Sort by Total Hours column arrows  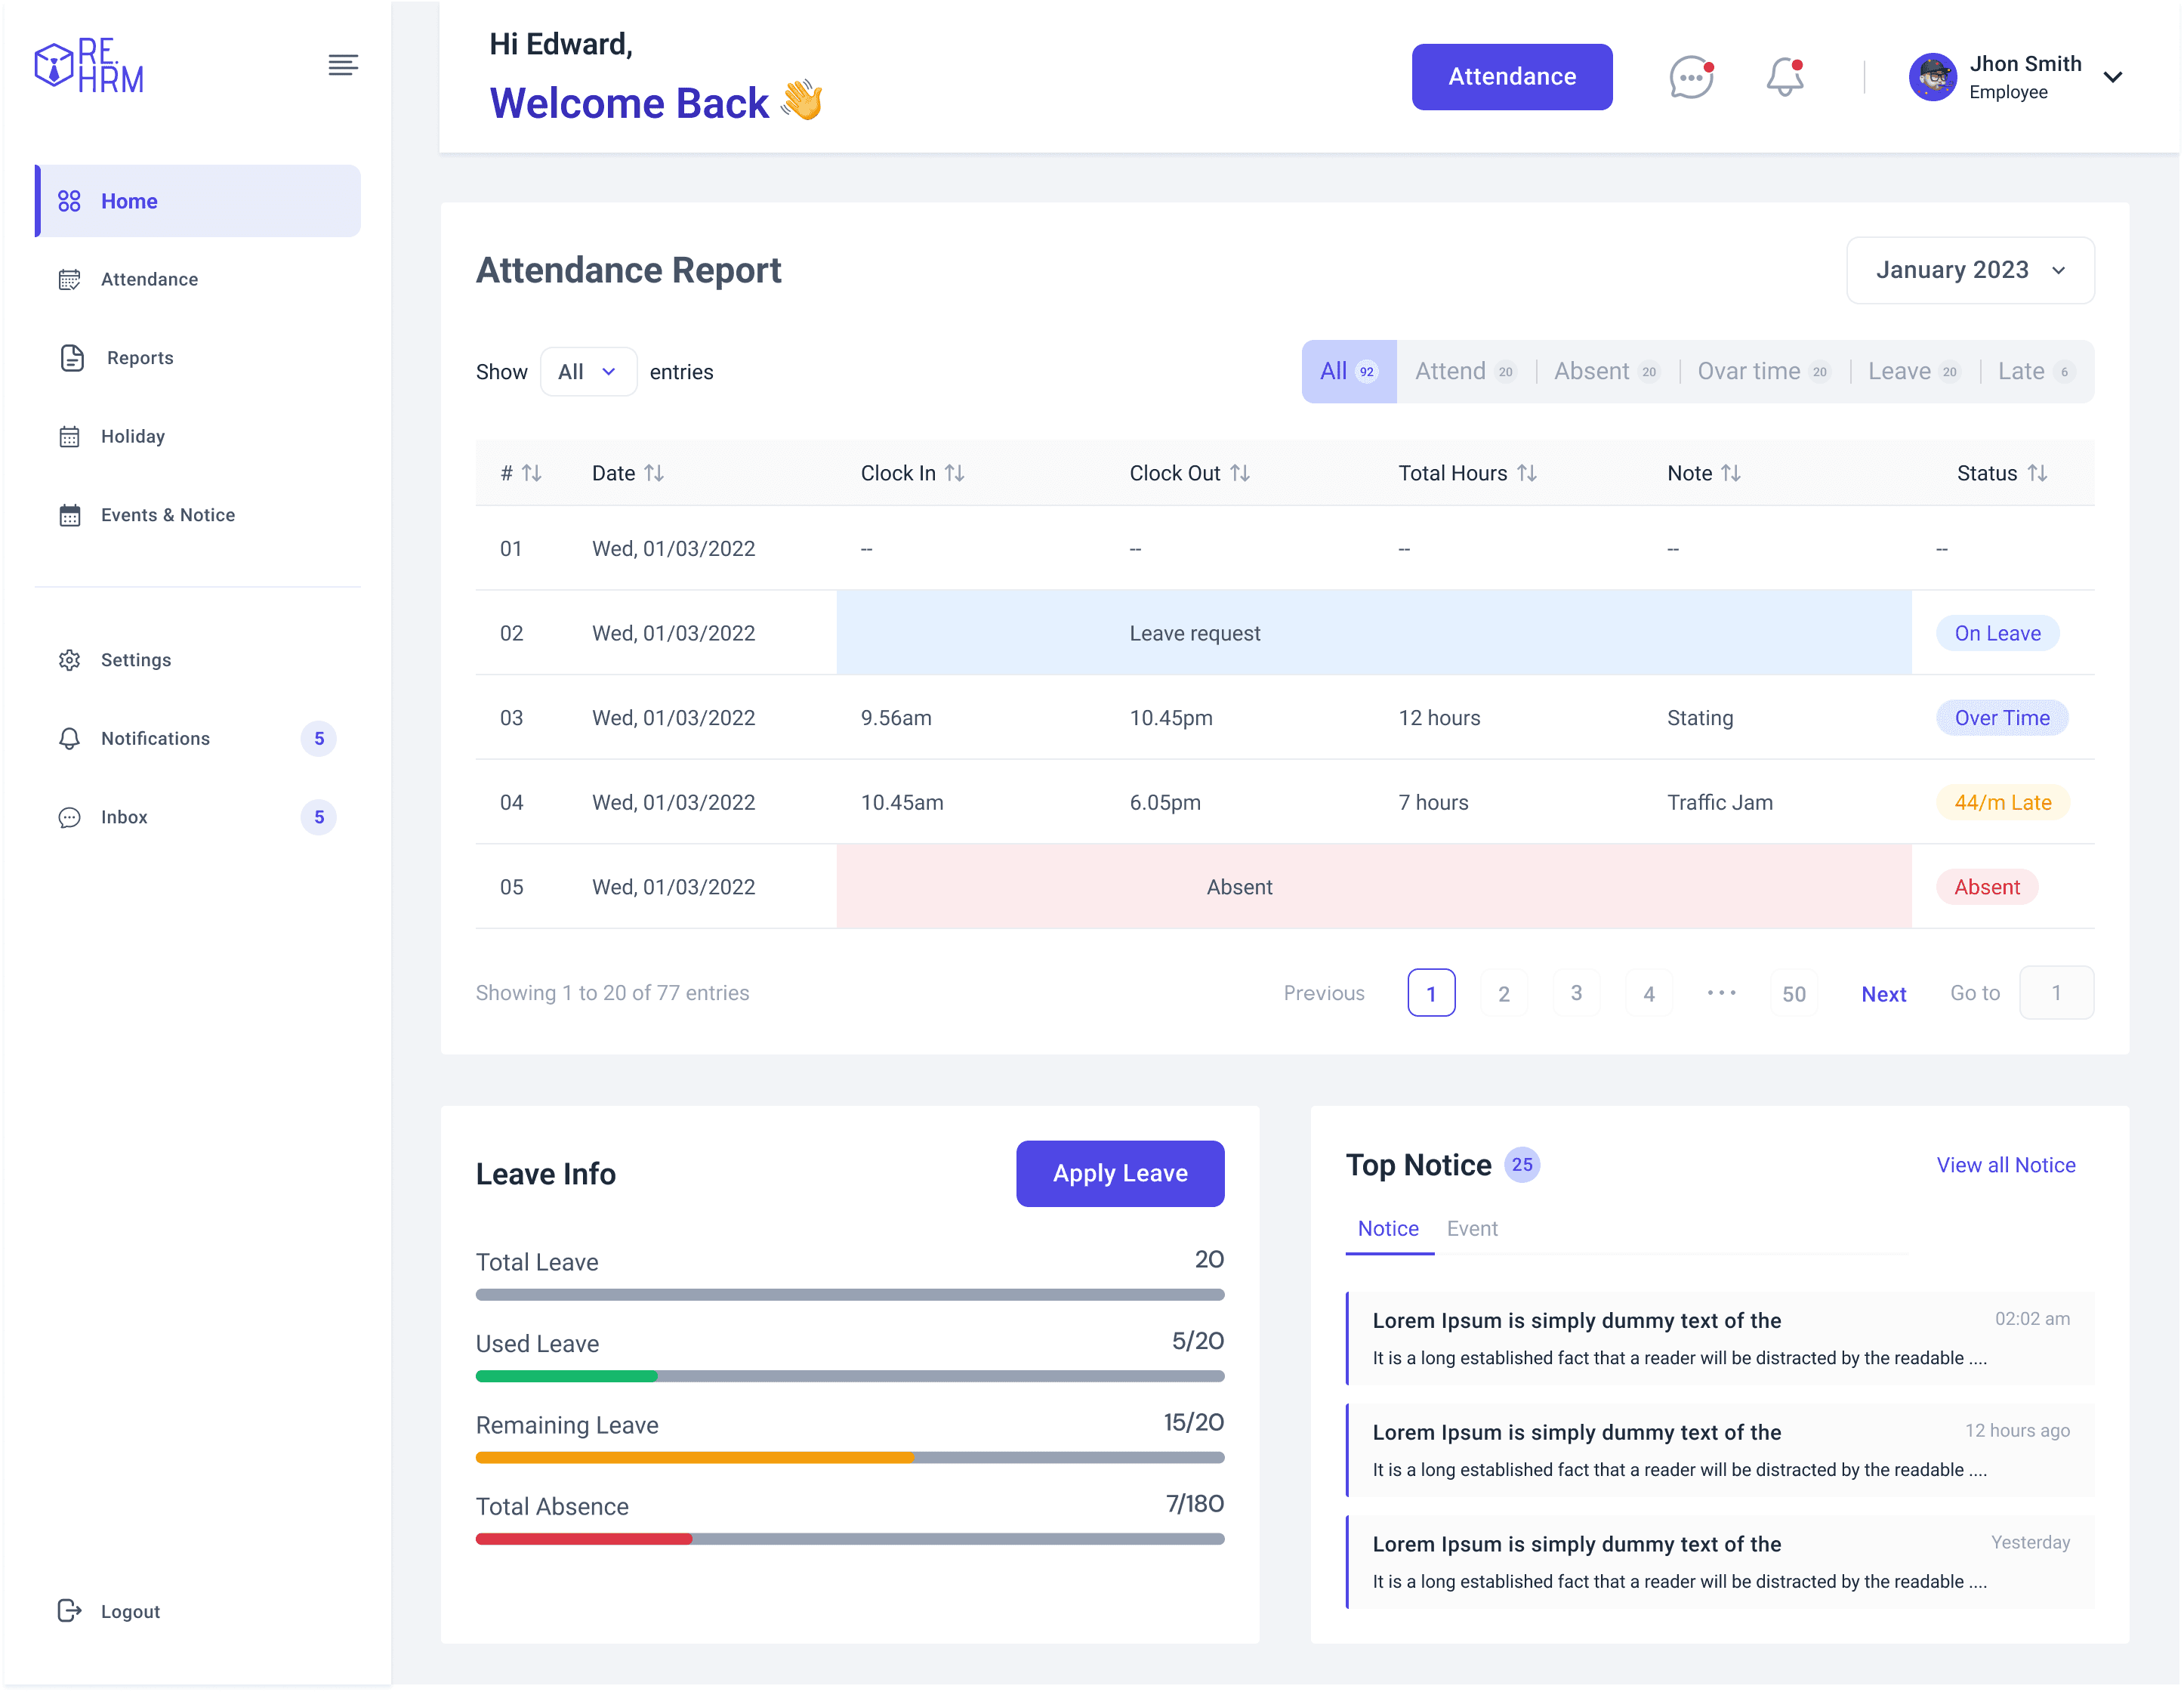(1527, 473)
